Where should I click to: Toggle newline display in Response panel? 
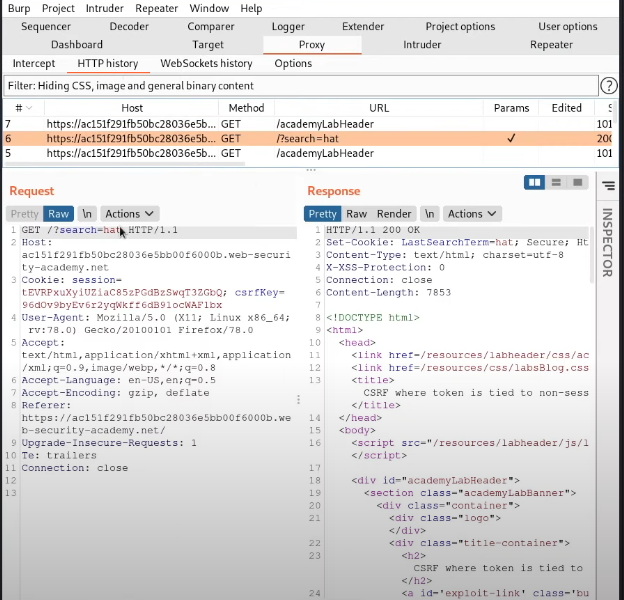tap(429, 214)
